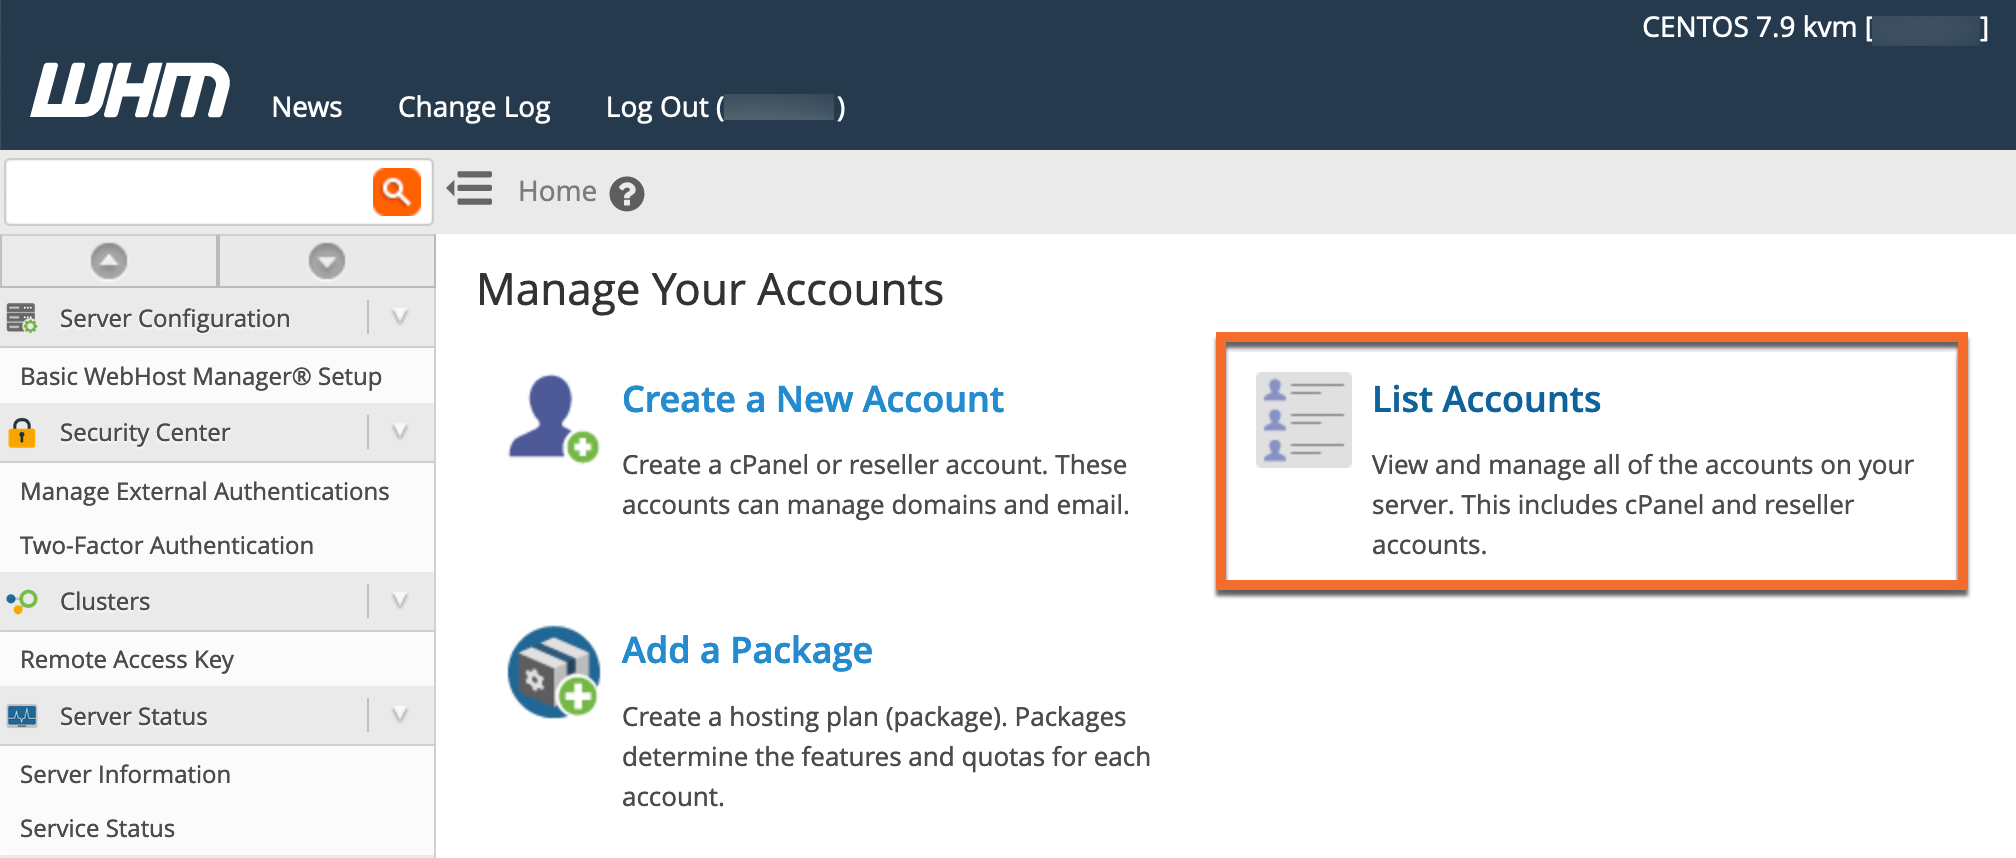Toggle the sidebar collapse menu icon

click(470, 188)
